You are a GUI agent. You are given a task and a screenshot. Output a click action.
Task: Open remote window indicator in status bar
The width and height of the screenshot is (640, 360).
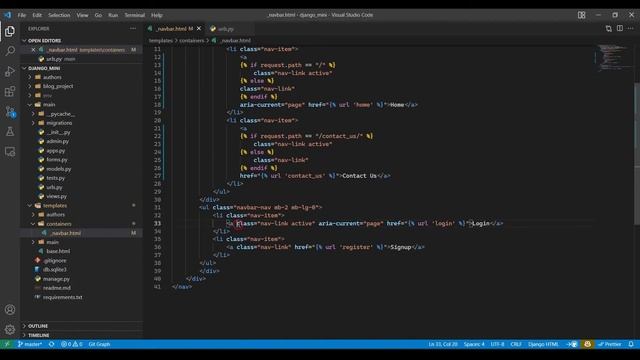(x=7, y=344)
